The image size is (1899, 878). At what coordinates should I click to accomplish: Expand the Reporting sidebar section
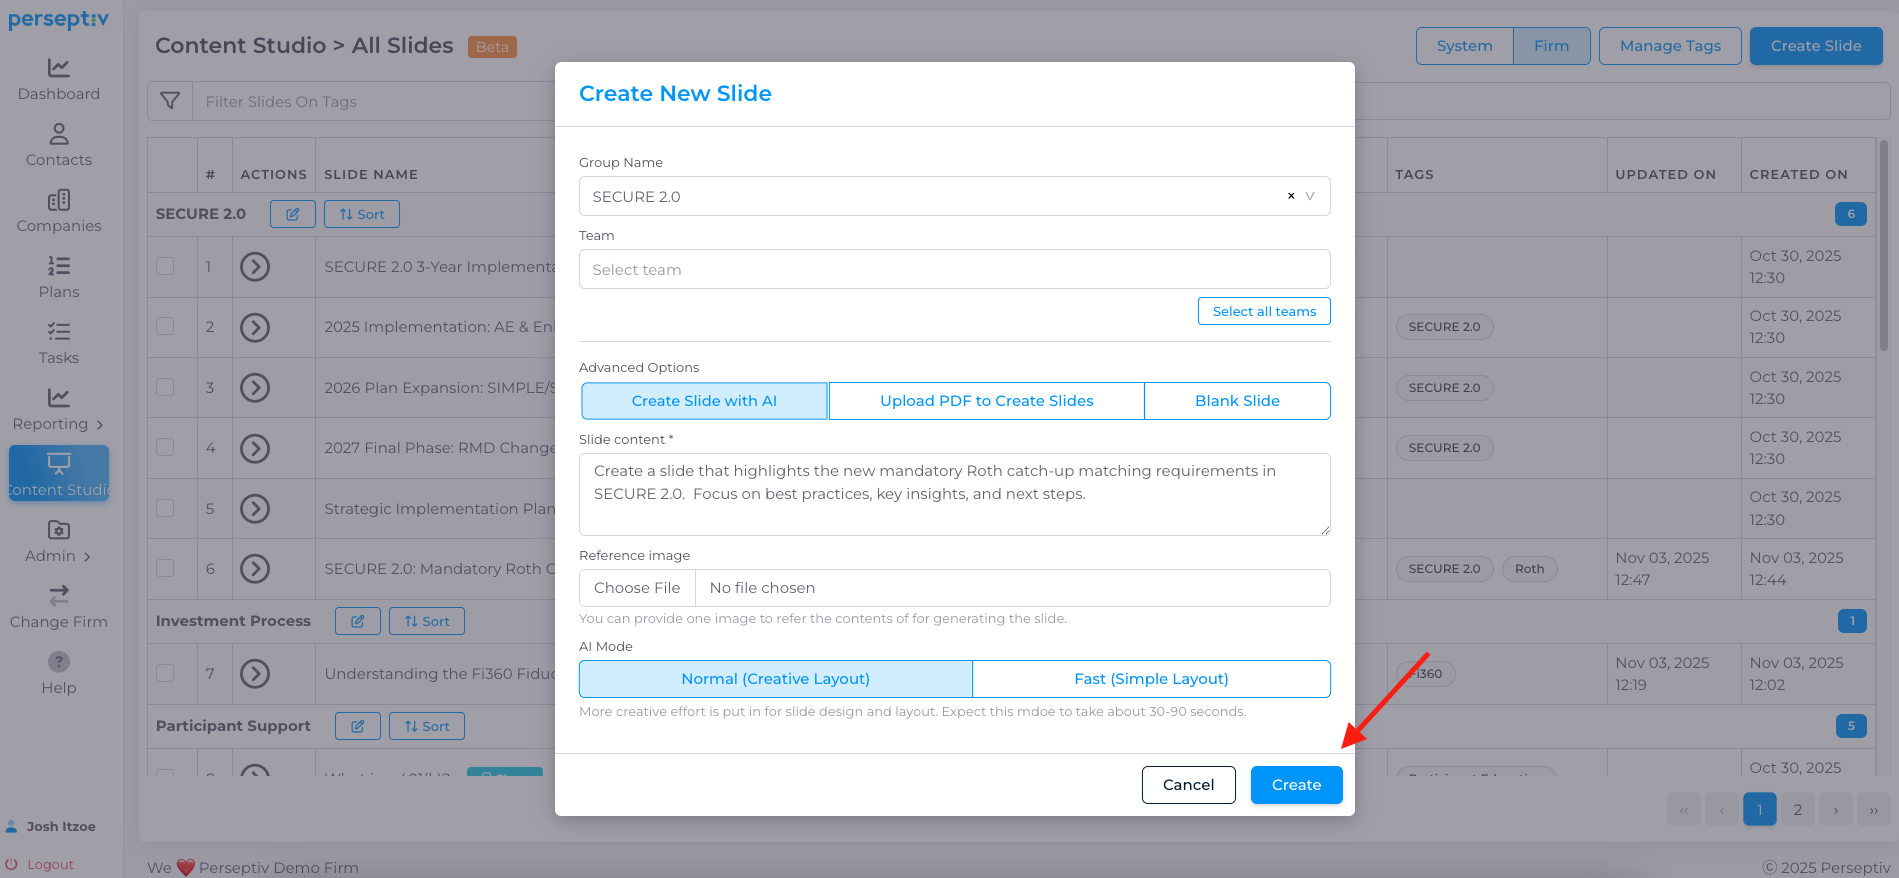click(x=59, y=409)
